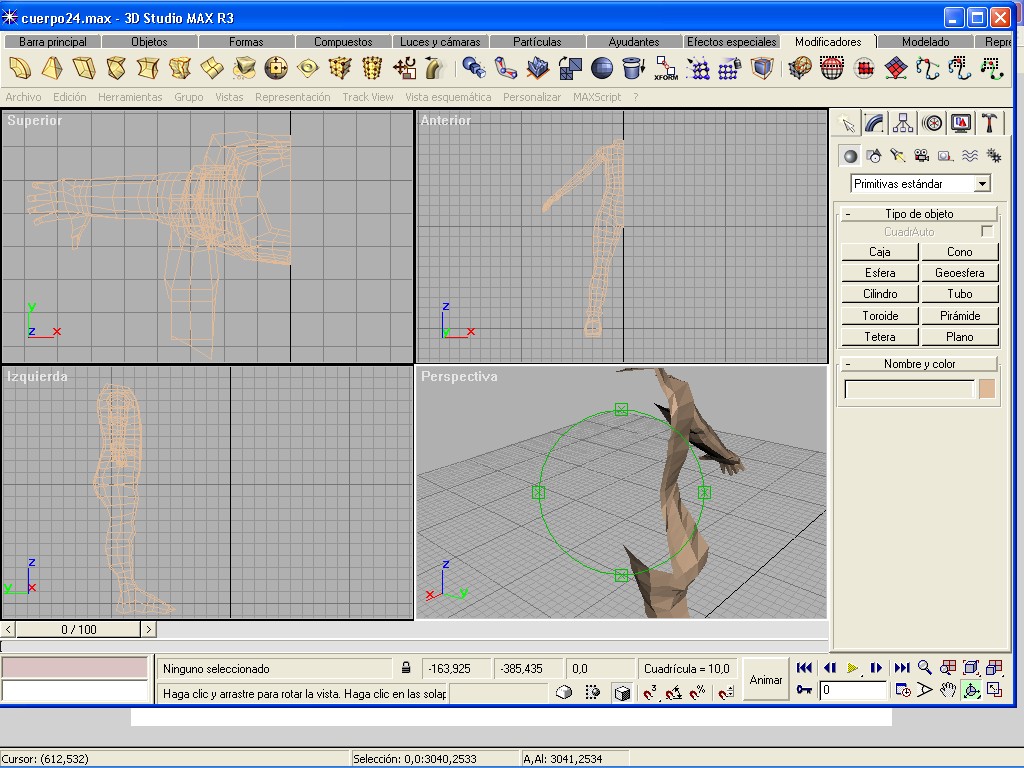Click the Bend modifier icon
This screenshot has height=768, width=1024.
[20, 68]
